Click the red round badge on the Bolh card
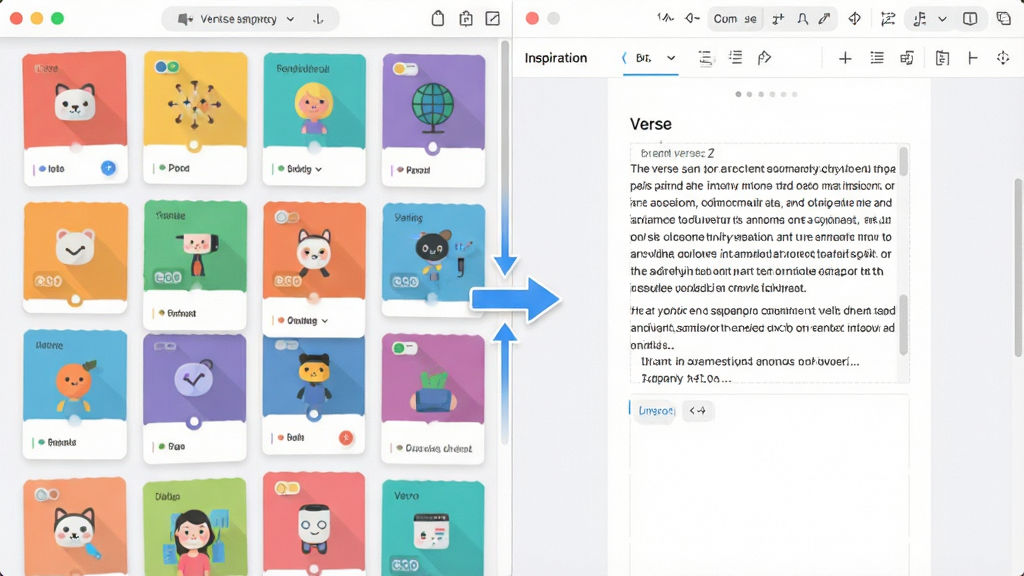Viewport: 1024px width, 576px height. click(346, 438)
